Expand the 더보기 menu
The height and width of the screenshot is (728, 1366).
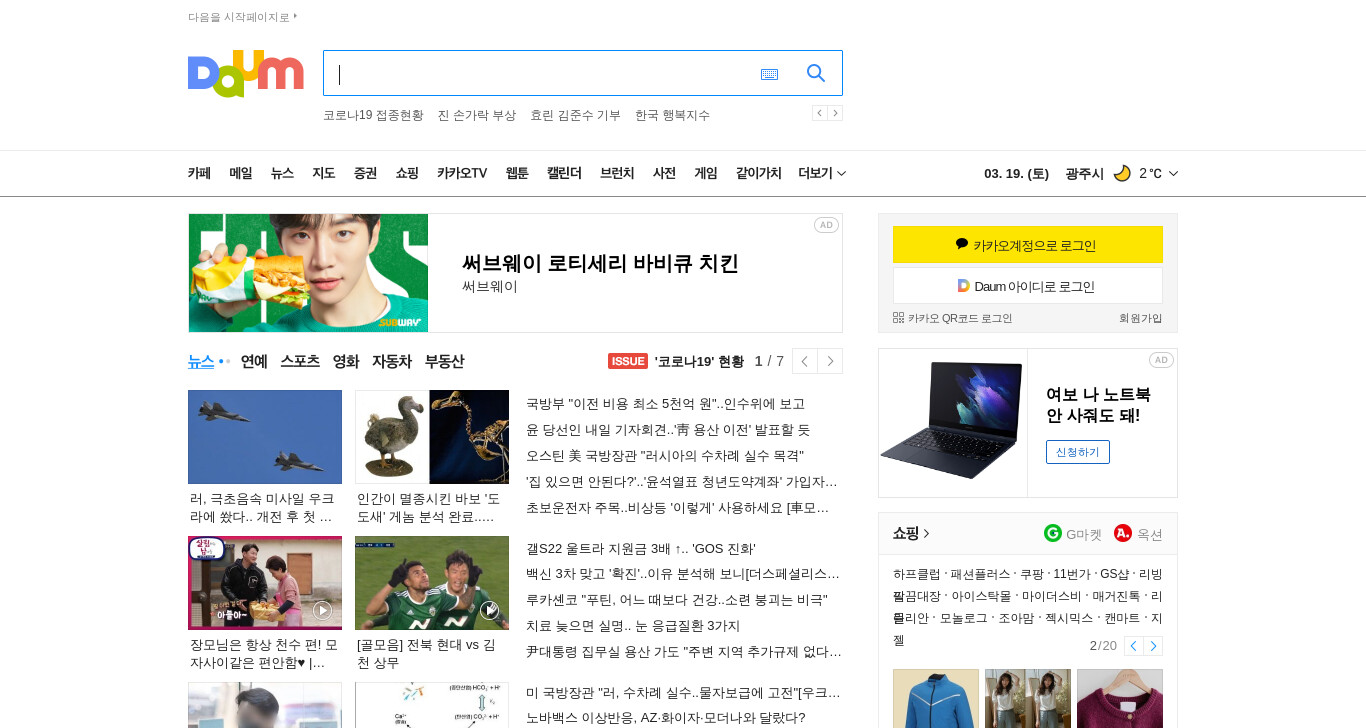pyautogui.click(x=822, y=173)
